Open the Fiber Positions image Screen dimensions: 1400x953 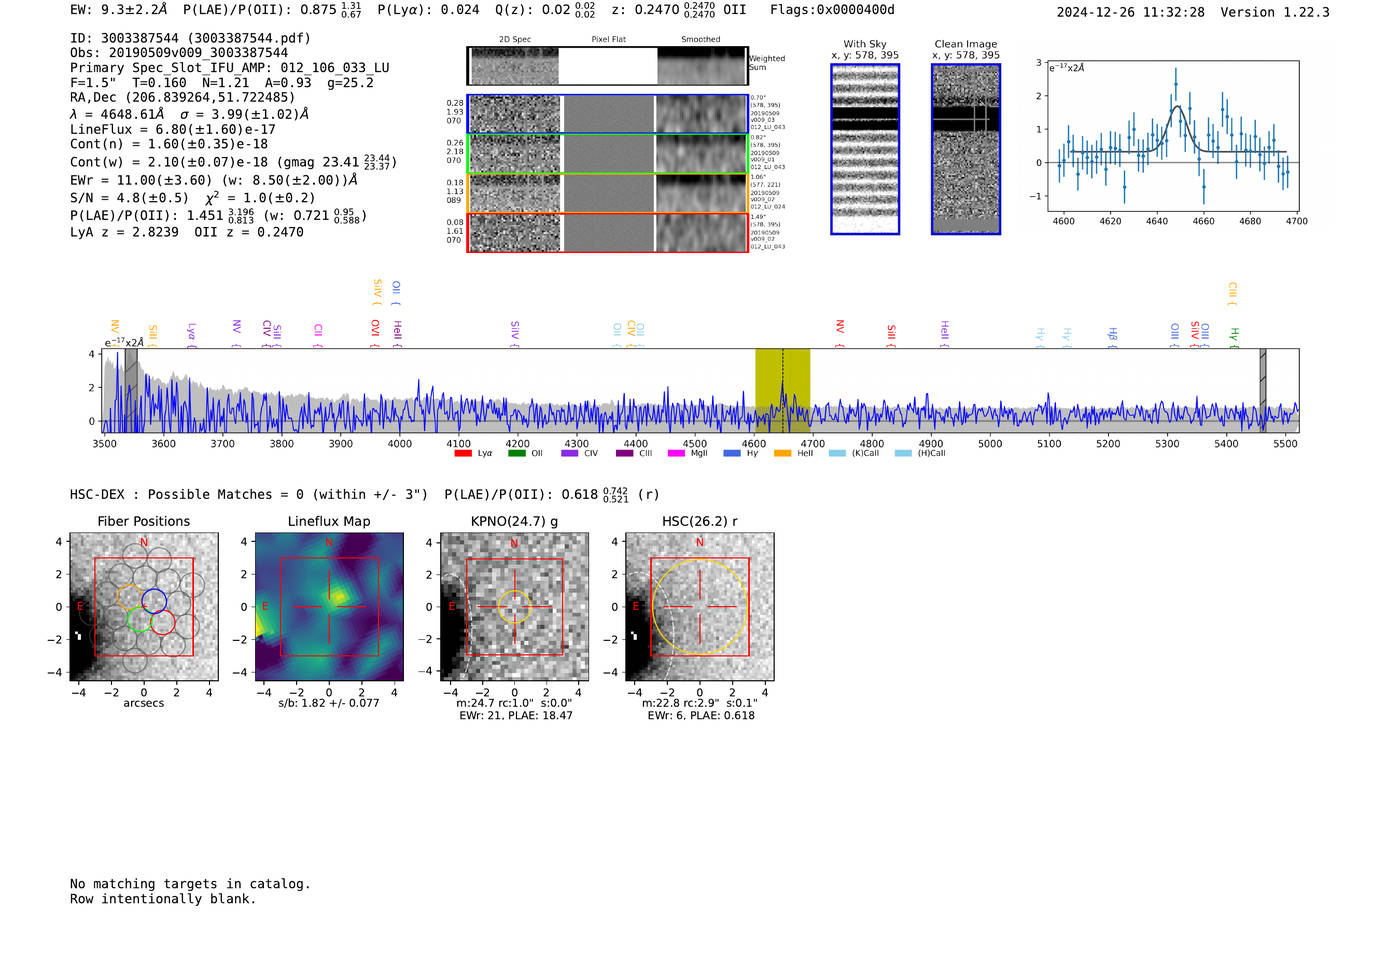144,607
